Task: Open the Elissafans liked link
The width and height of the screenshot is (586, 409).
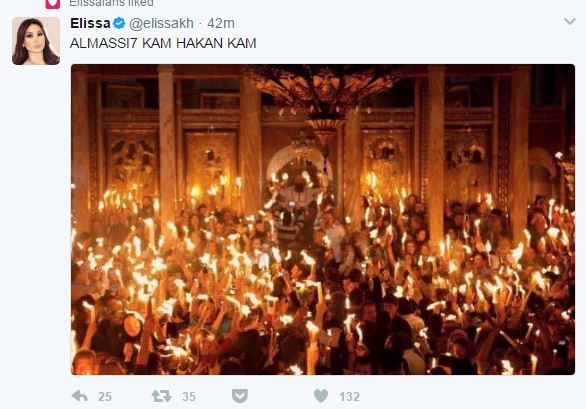Action: coord(111,3)
